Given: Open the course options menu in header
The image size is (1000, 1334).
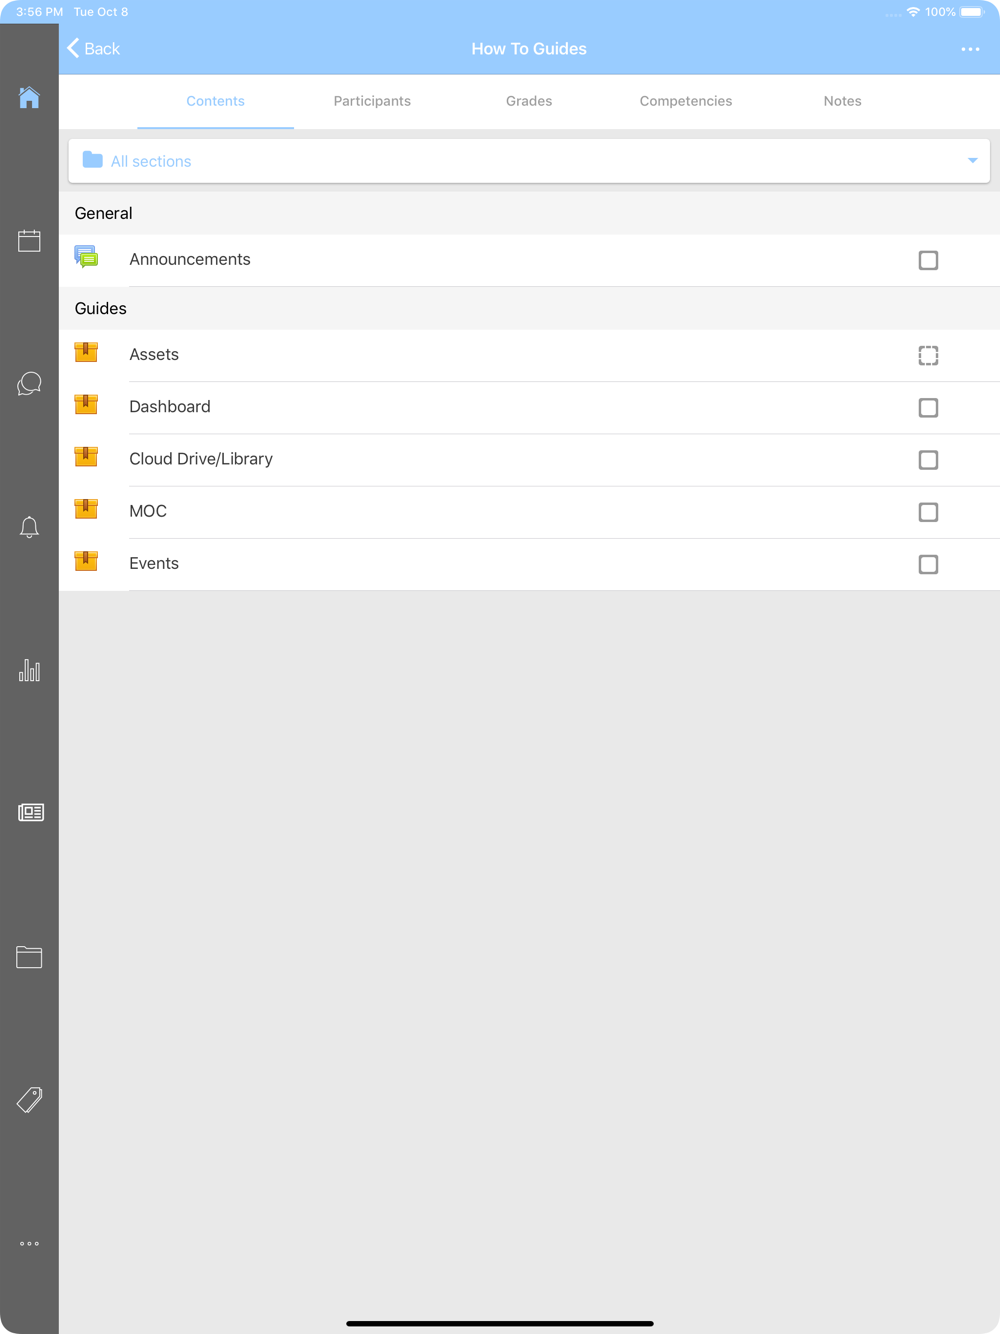Looking at the screenshot, I should (970, 49).
